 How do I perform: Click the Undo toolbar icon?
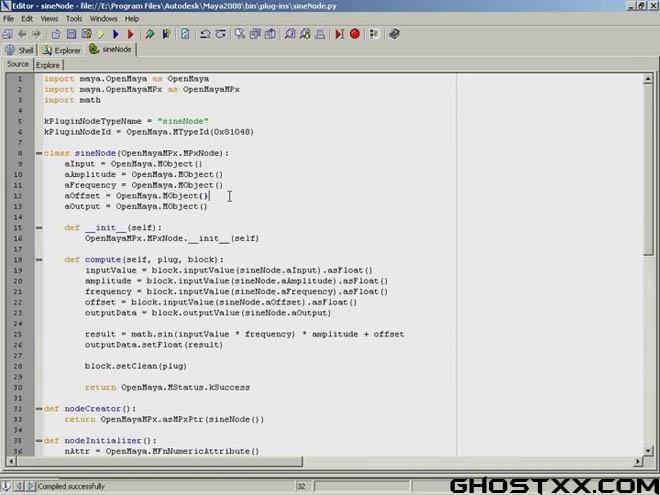[205, 34]
